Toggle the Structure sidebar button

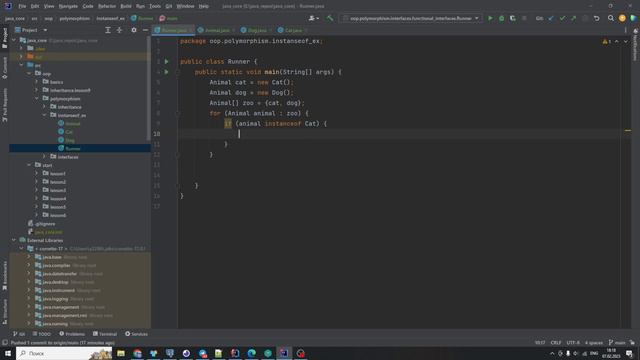click(4, 312)
